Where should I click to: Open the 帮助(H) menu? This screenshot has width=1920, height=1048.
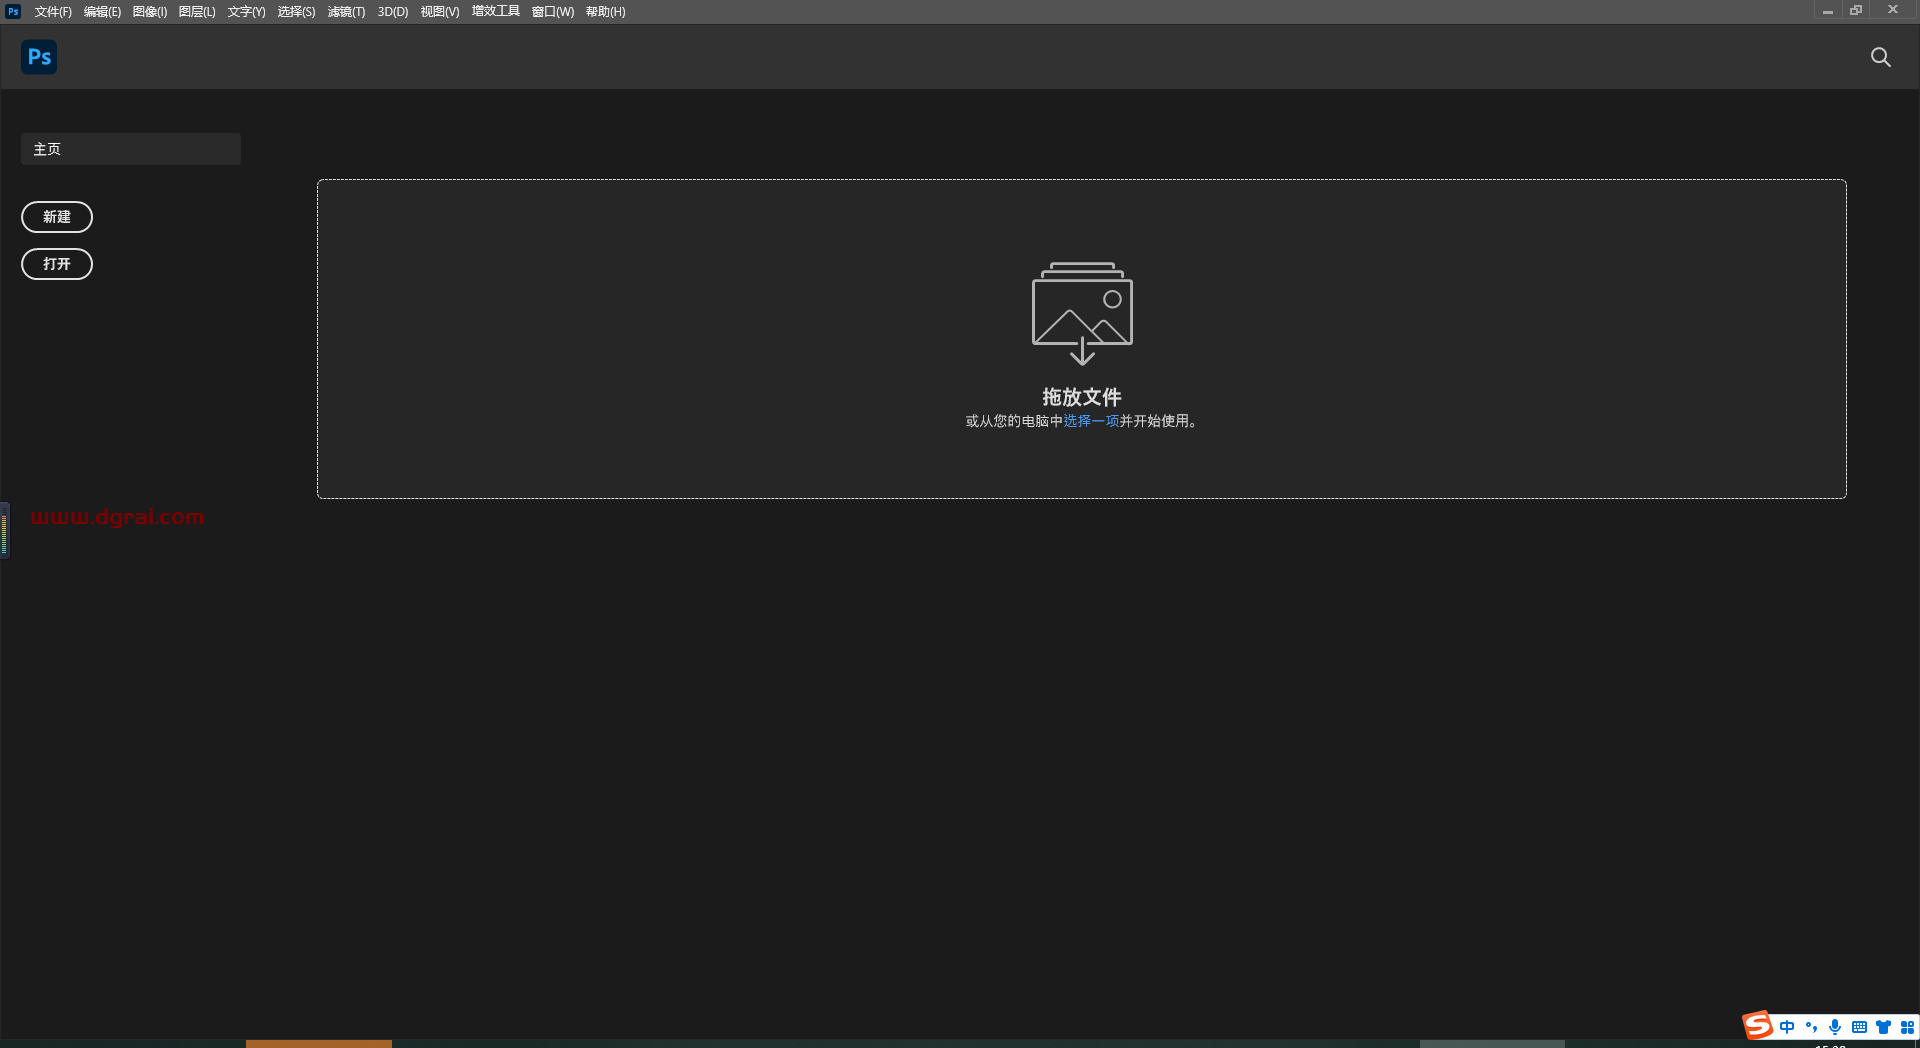[x=605, y=12]
